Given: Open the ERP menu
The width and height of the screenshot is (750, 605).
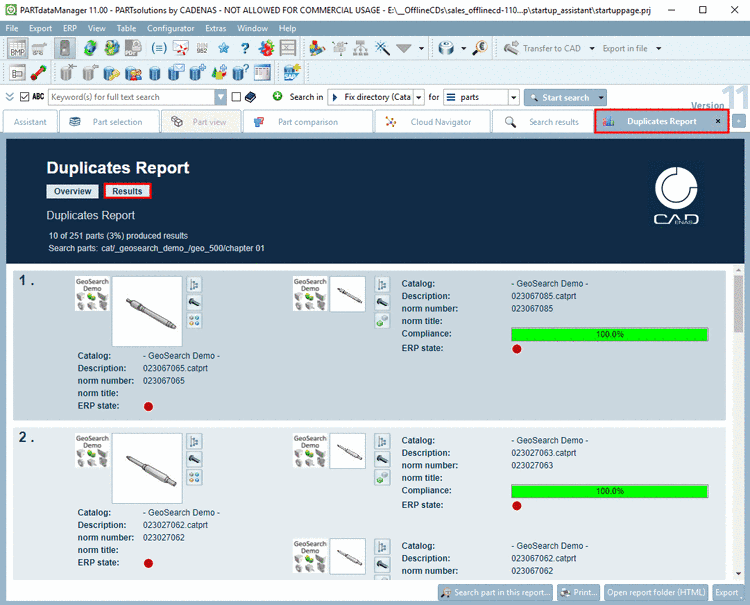Looking at the screenshot, I should click(x=70, y=28).
